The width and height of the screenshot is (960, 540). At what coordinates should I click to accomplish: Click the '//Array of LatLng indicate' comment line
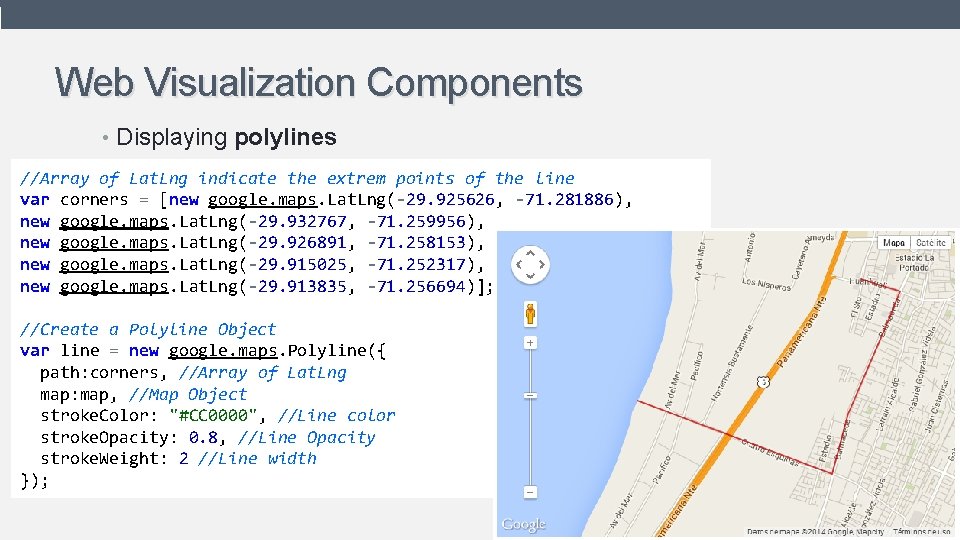(x=297, y=178)
